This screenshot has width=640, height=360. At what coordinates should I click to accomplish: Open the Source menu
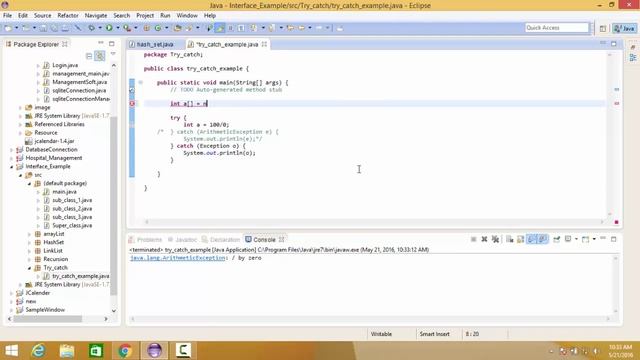42,16
